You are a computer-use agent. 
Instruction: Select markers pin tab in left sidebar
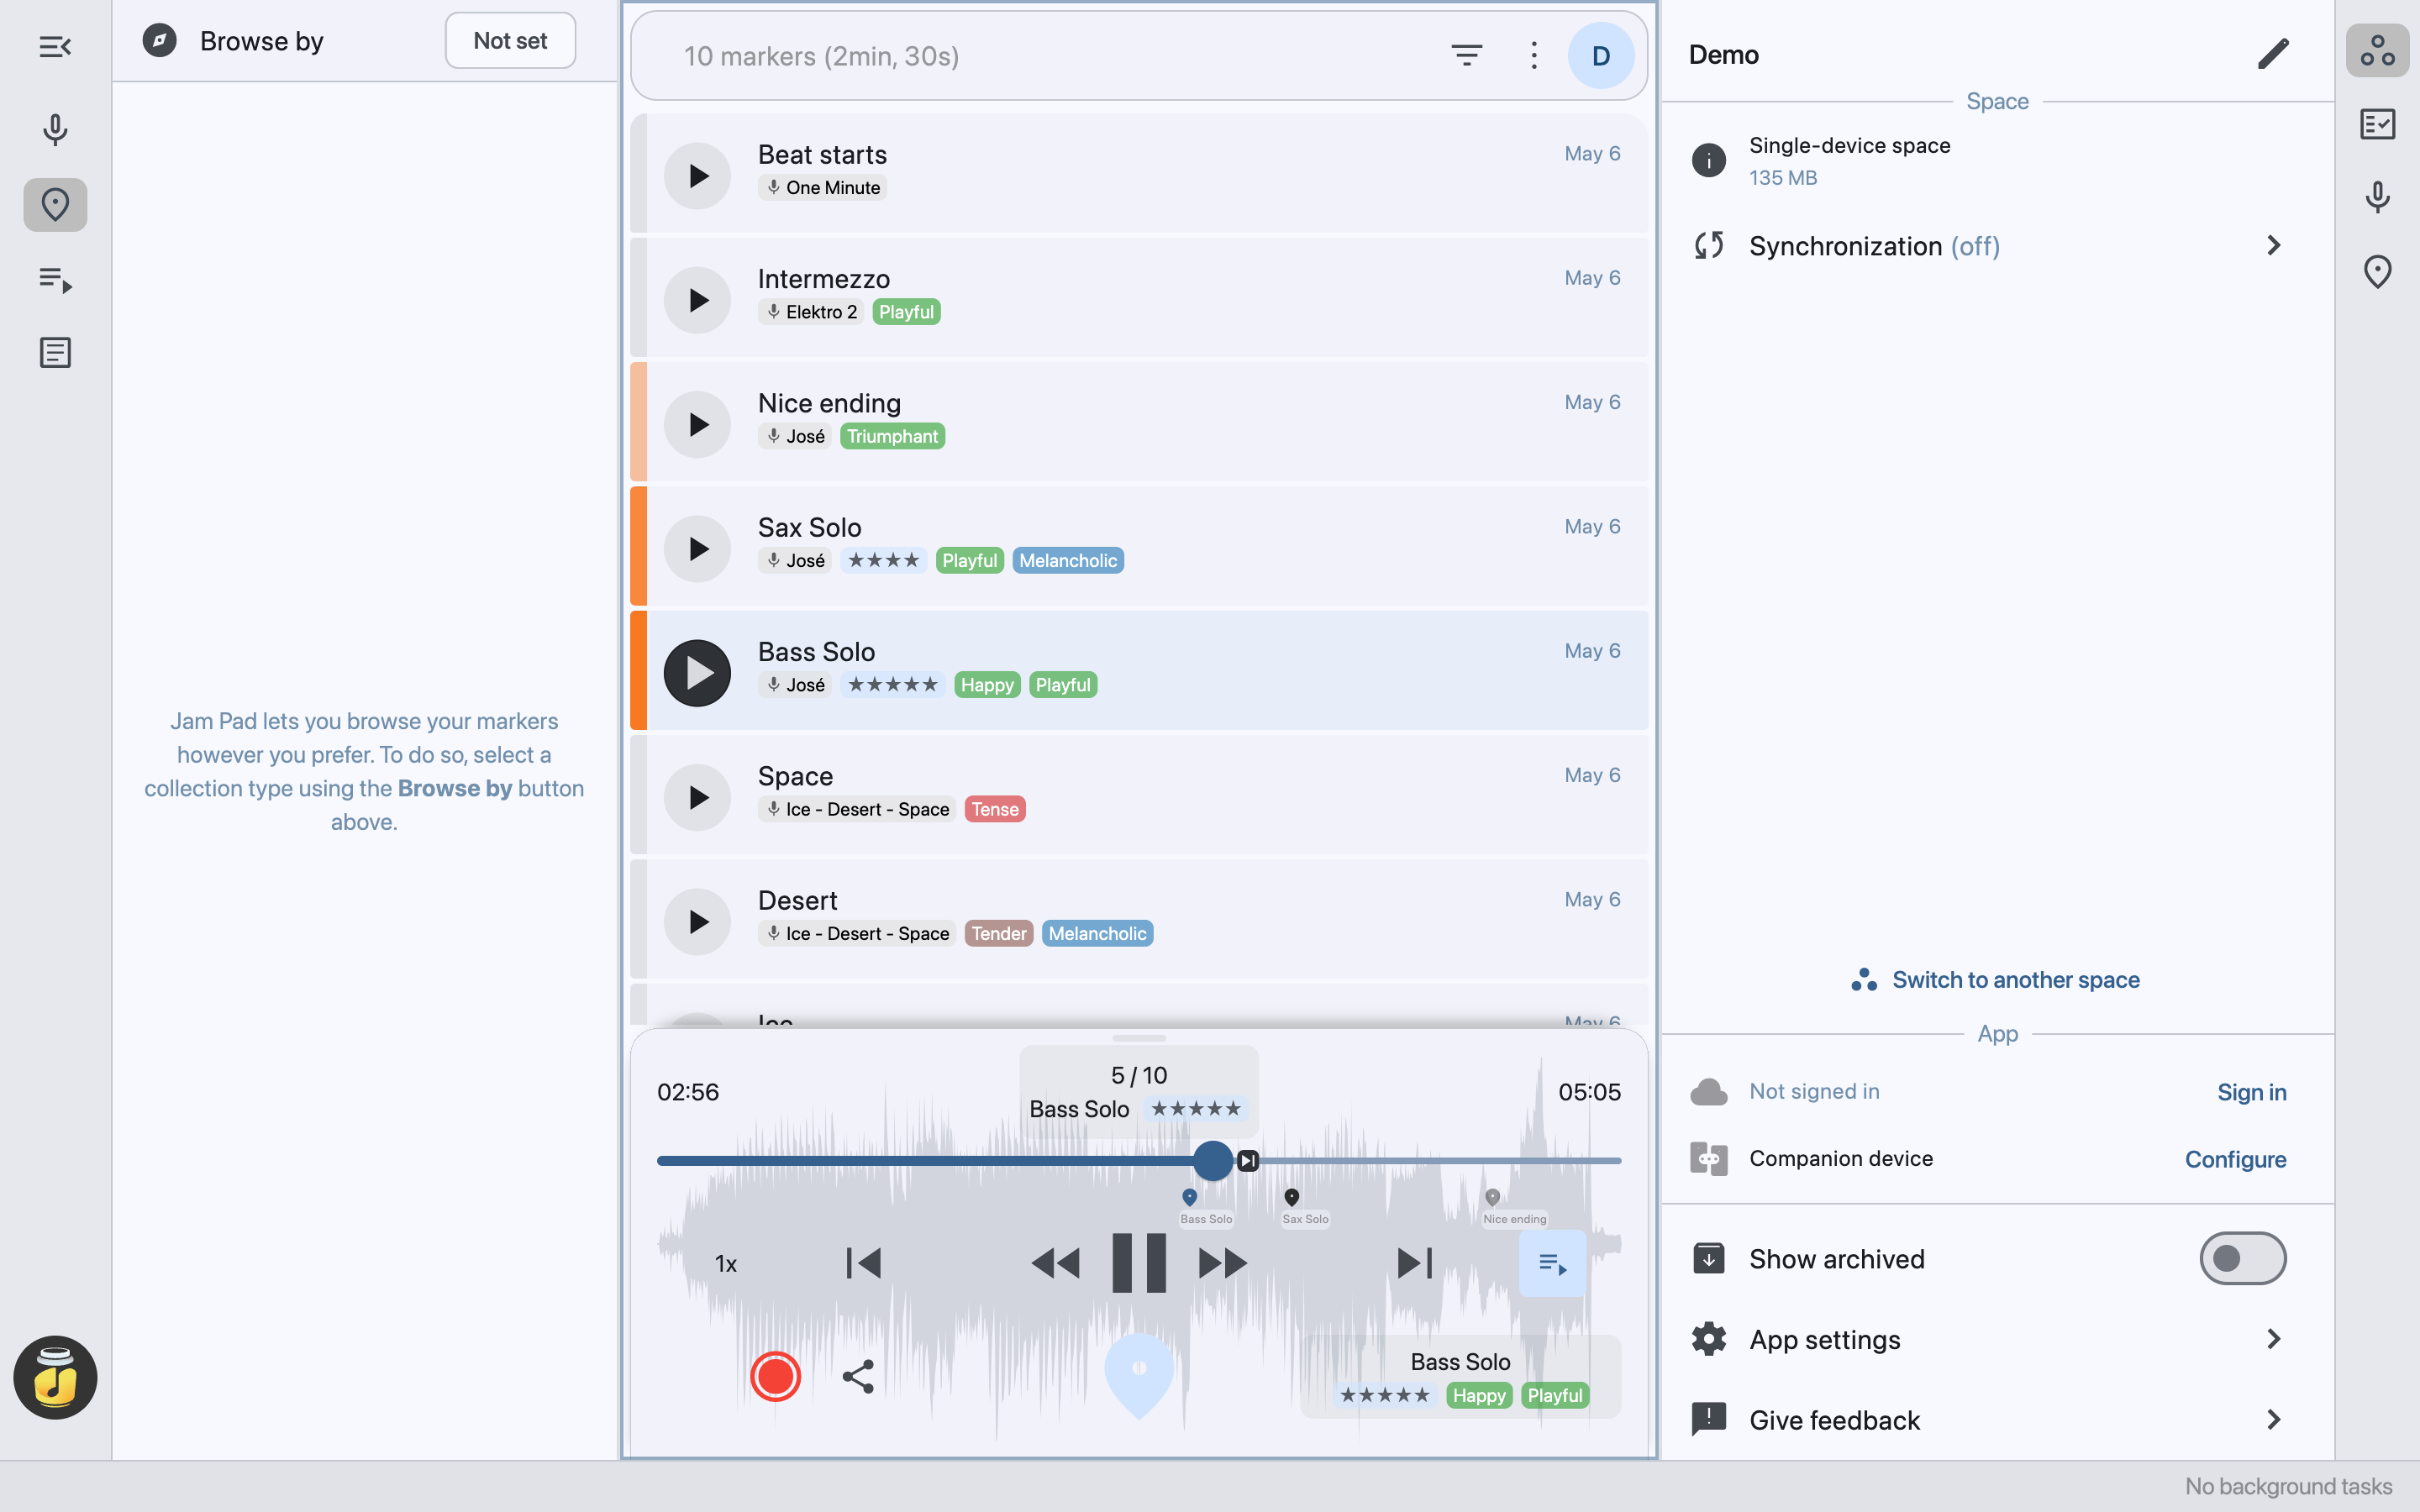click(x=55, y=205)
